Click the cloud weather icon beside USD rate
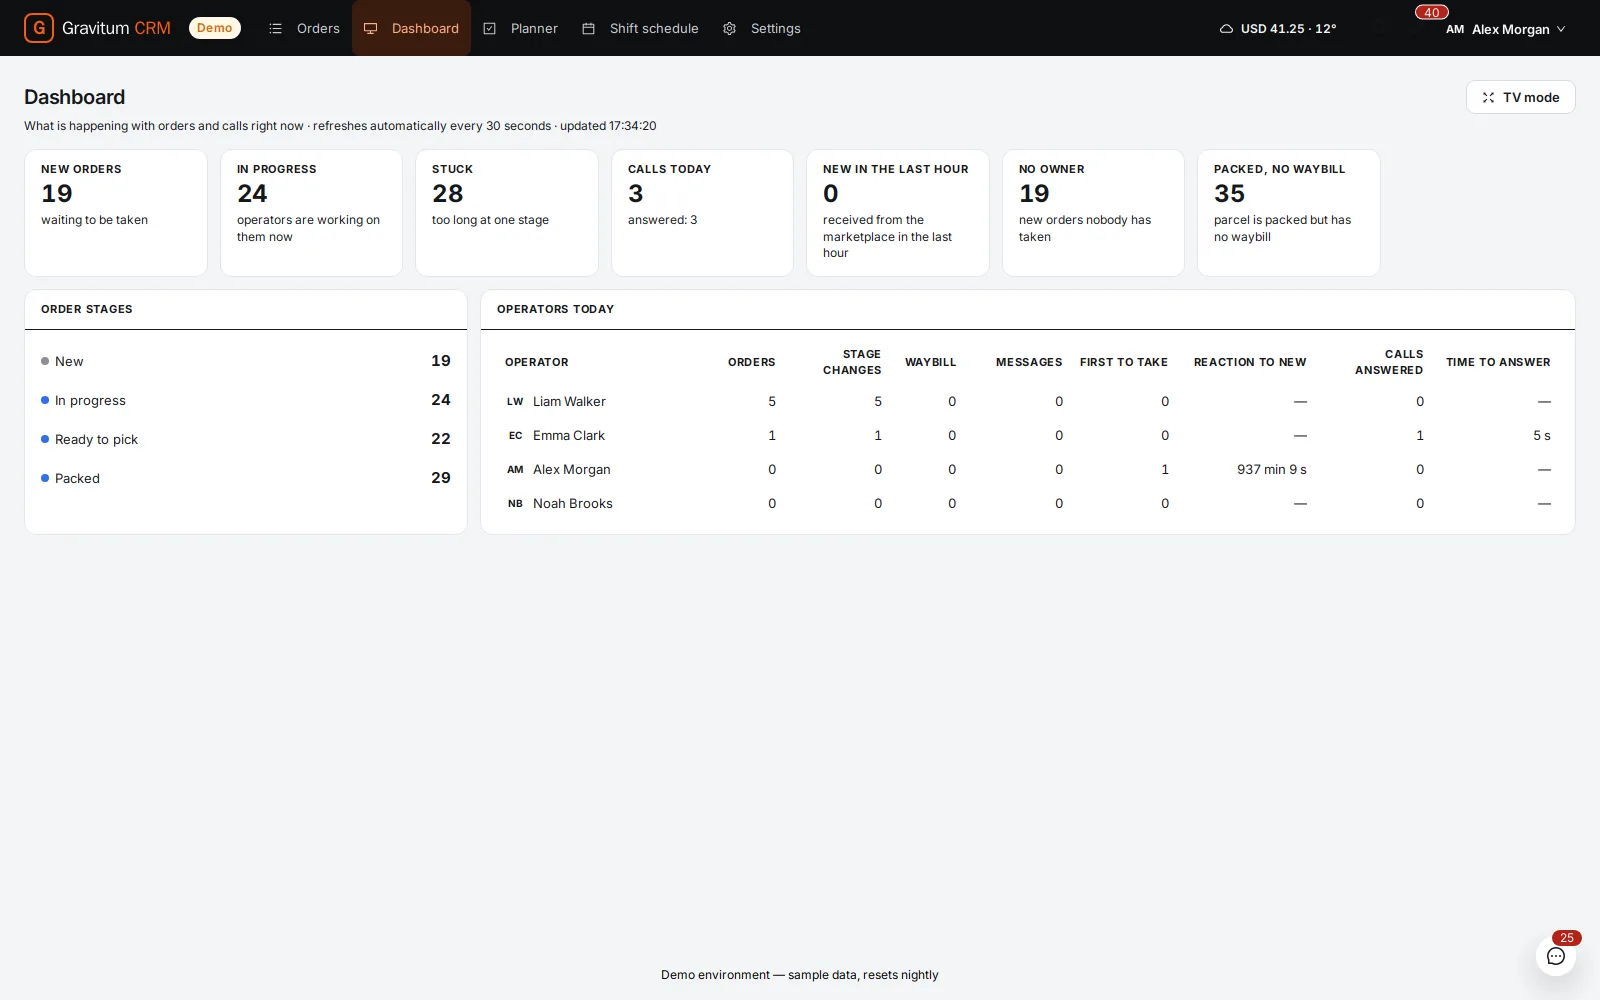This screenshot has width=1600, height=1000. [x=1226, y=29]
